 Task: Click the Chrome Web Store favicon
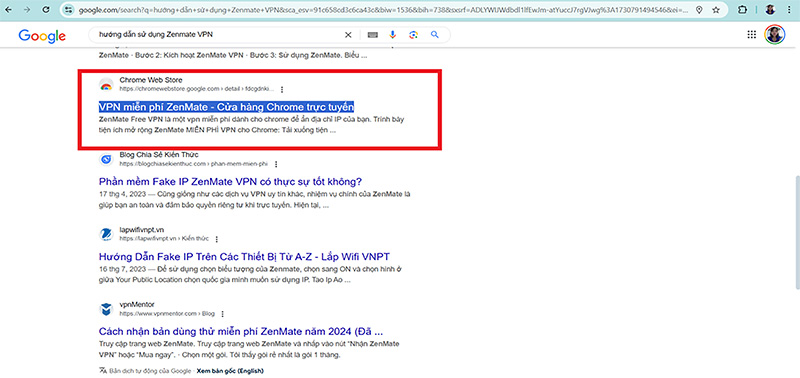coord(106,85)
